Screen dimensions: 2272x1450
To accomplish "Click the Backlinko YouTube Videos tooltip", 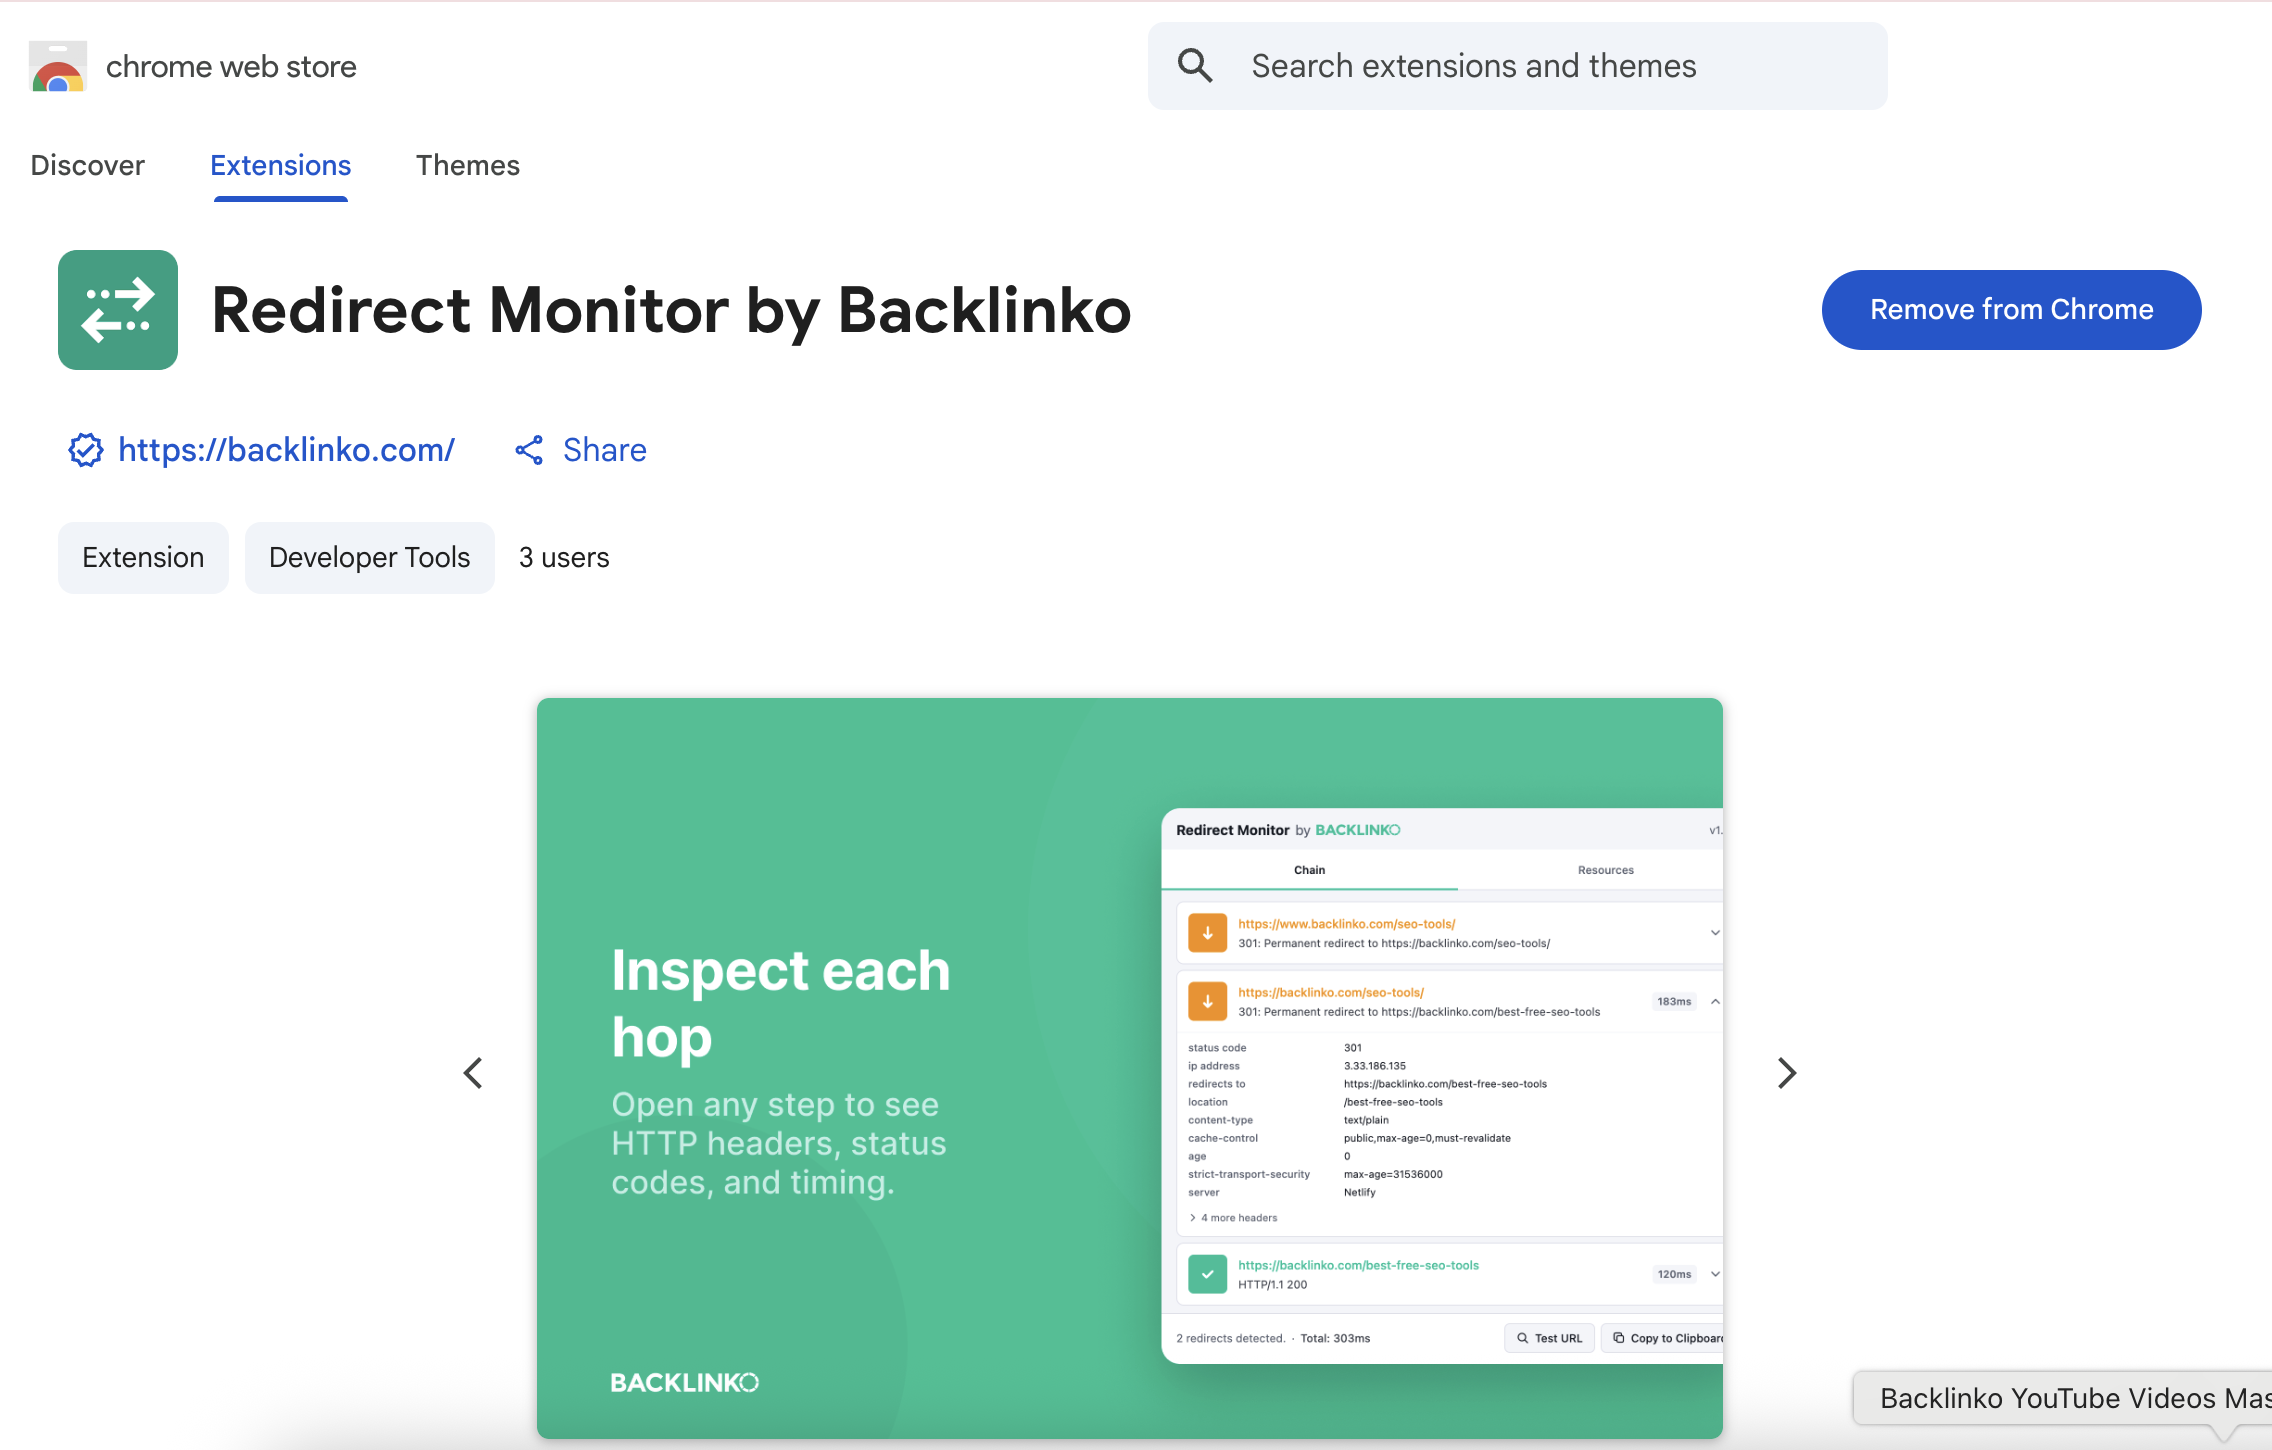I will point(2063,1398).
